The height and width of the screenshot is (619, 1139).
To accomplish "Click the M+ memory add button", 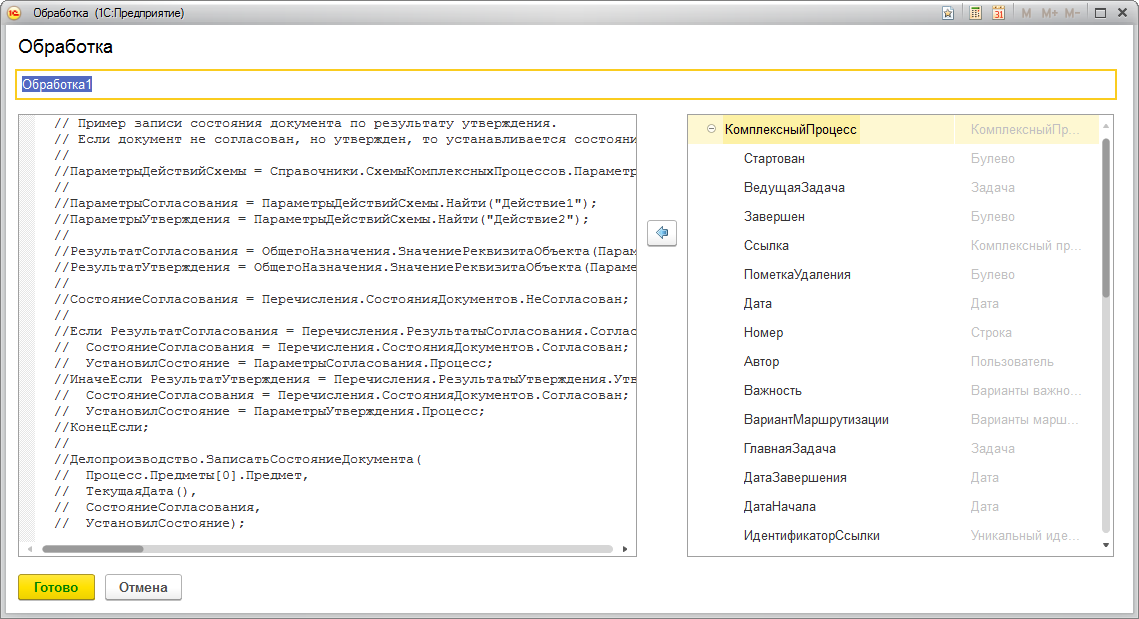I will coord(1049,13).
